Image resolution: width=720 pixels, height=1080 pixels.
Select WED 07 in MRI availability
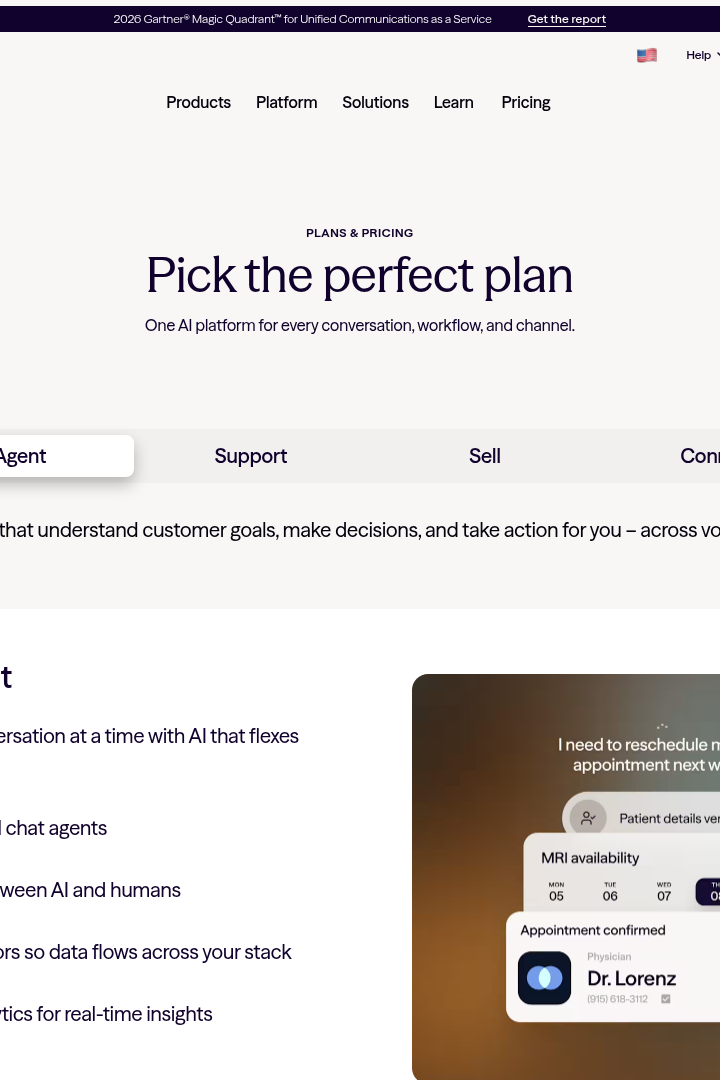coord(664,892)
